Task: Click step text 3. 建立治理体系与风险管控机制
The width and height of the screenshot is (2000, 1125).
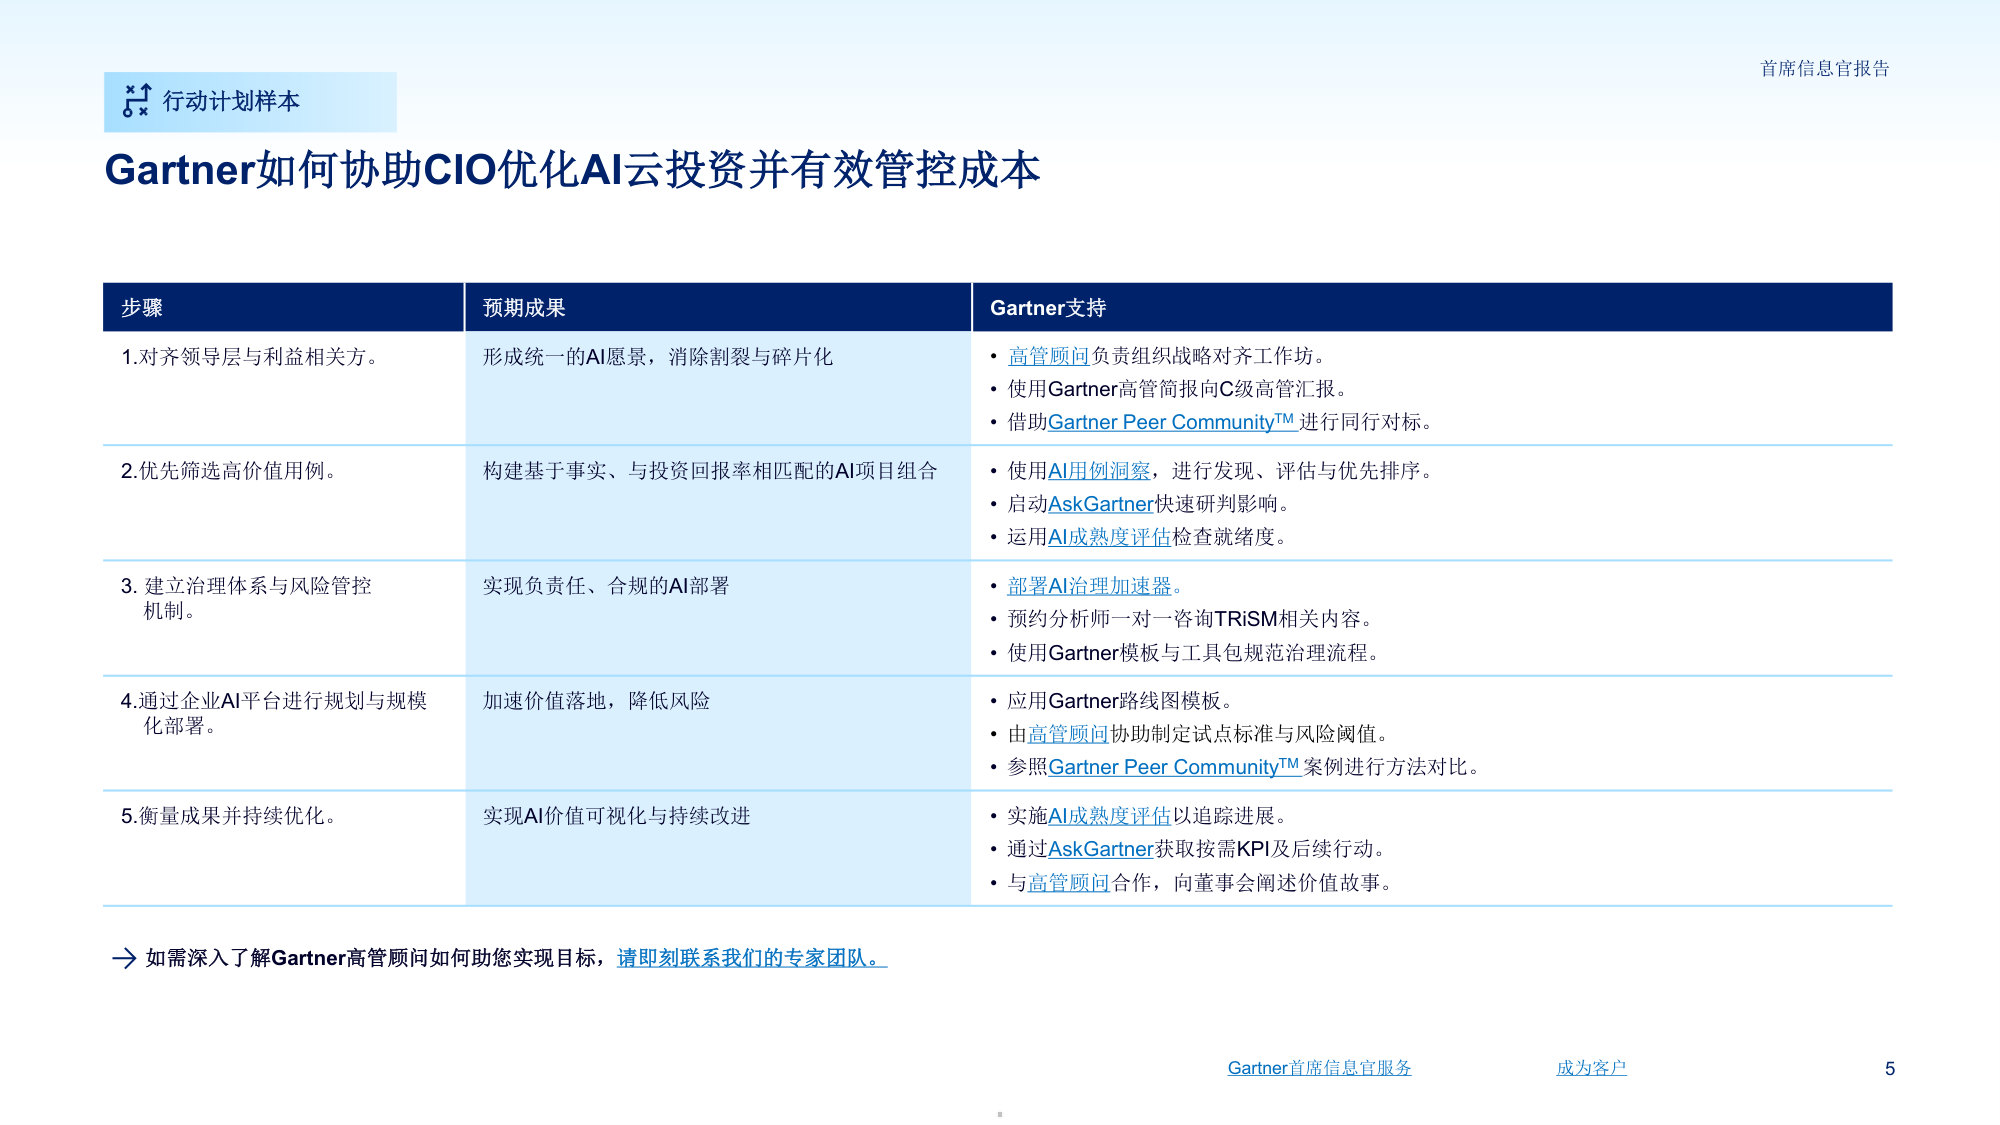Action: [x=246, y=598]
